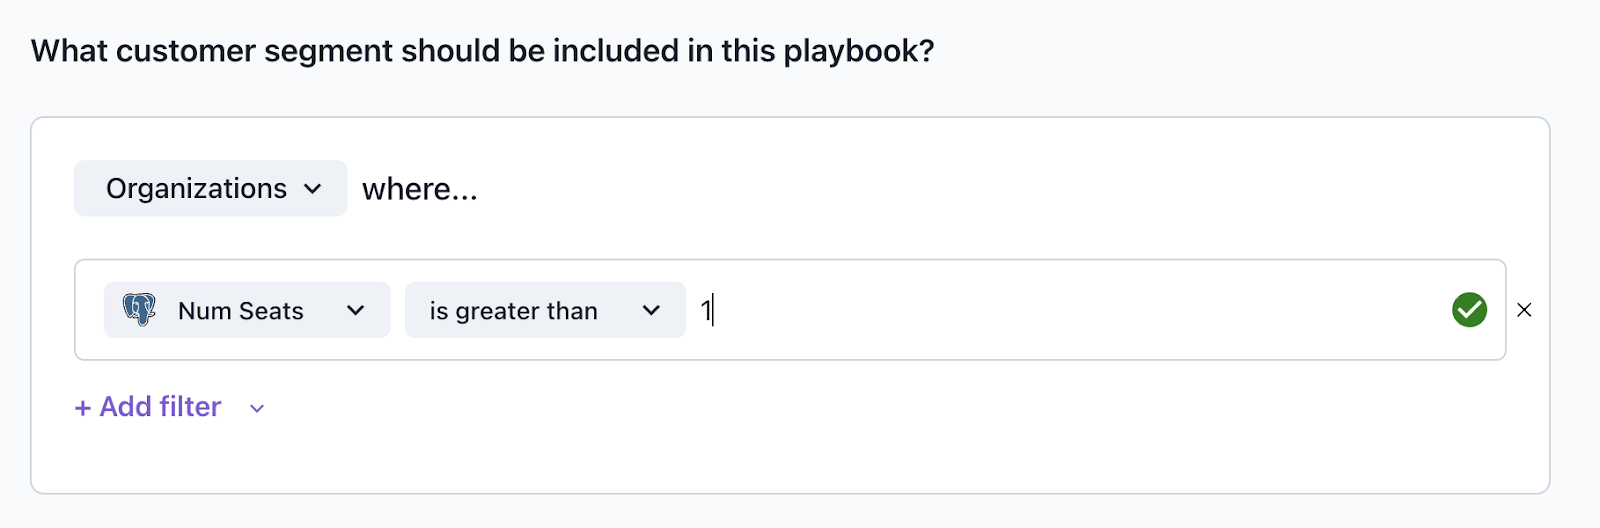Click the plus sign before Add filter
This screenshot has width=1600, height=528.
pyautogui.click(x=83, y=408)
